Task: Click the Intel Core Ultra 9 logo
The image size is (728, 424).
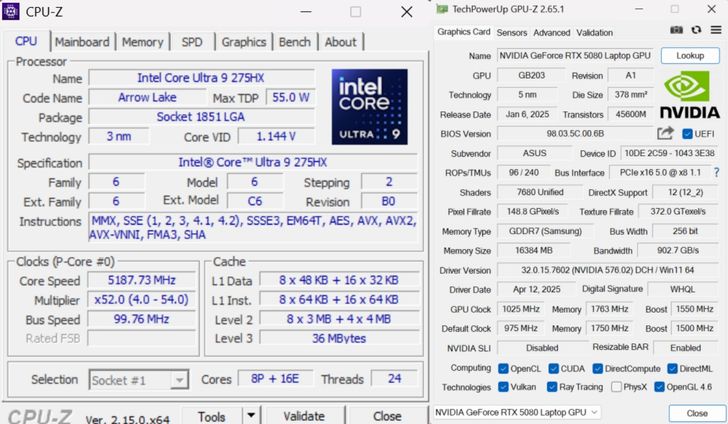Action: (x=370, y=107)
